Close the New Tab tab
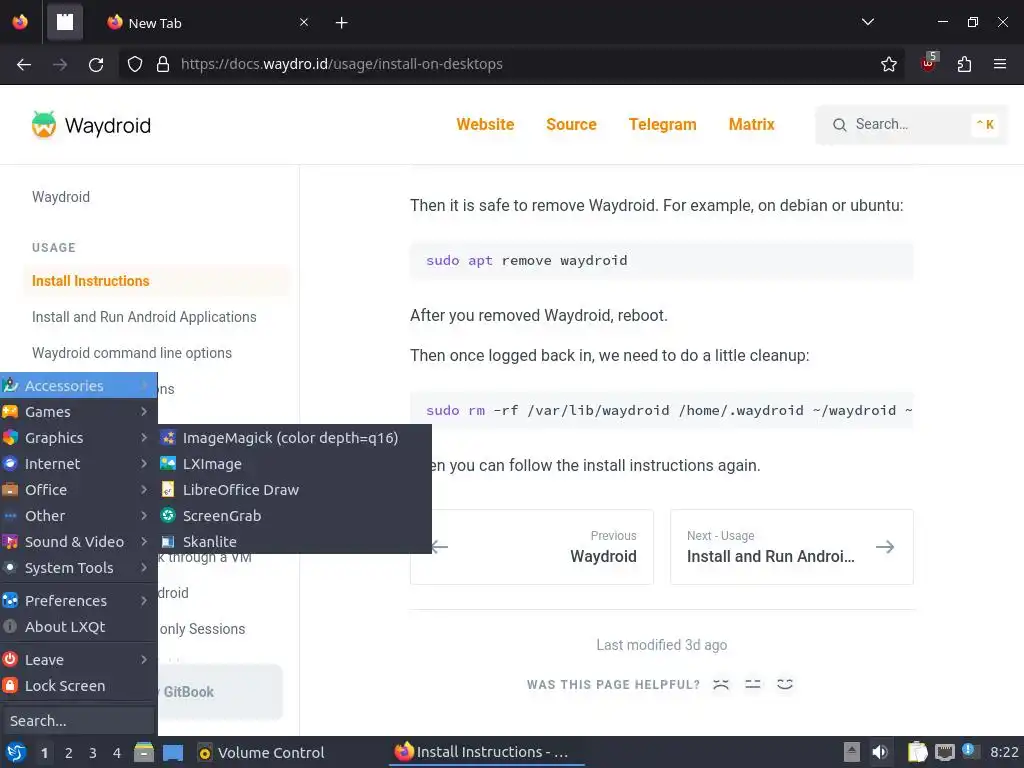Viewport: 1024px width, 768px height. point(304,22)
